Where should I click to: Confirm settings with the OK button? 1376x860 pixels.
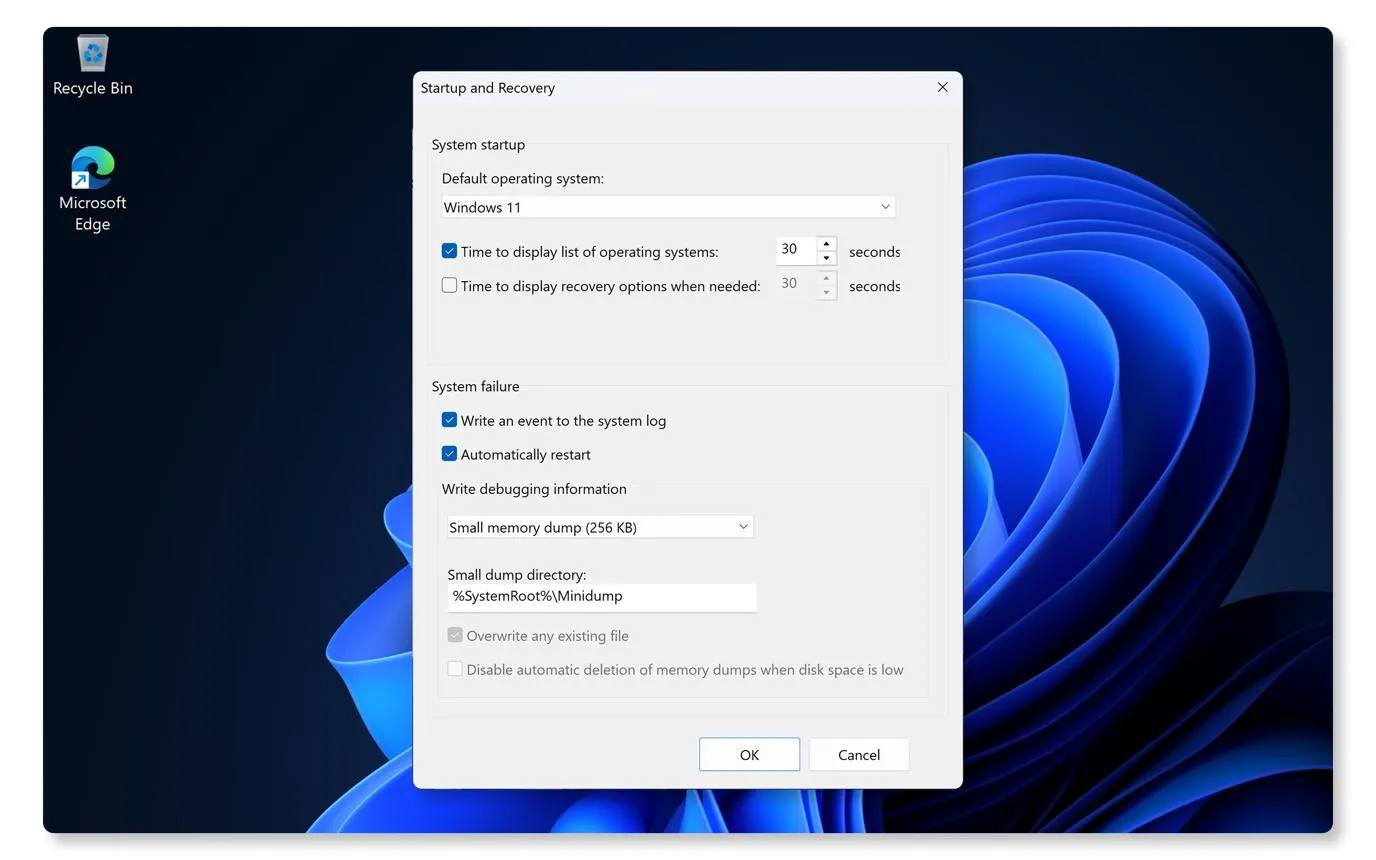(x=749, y=755)
